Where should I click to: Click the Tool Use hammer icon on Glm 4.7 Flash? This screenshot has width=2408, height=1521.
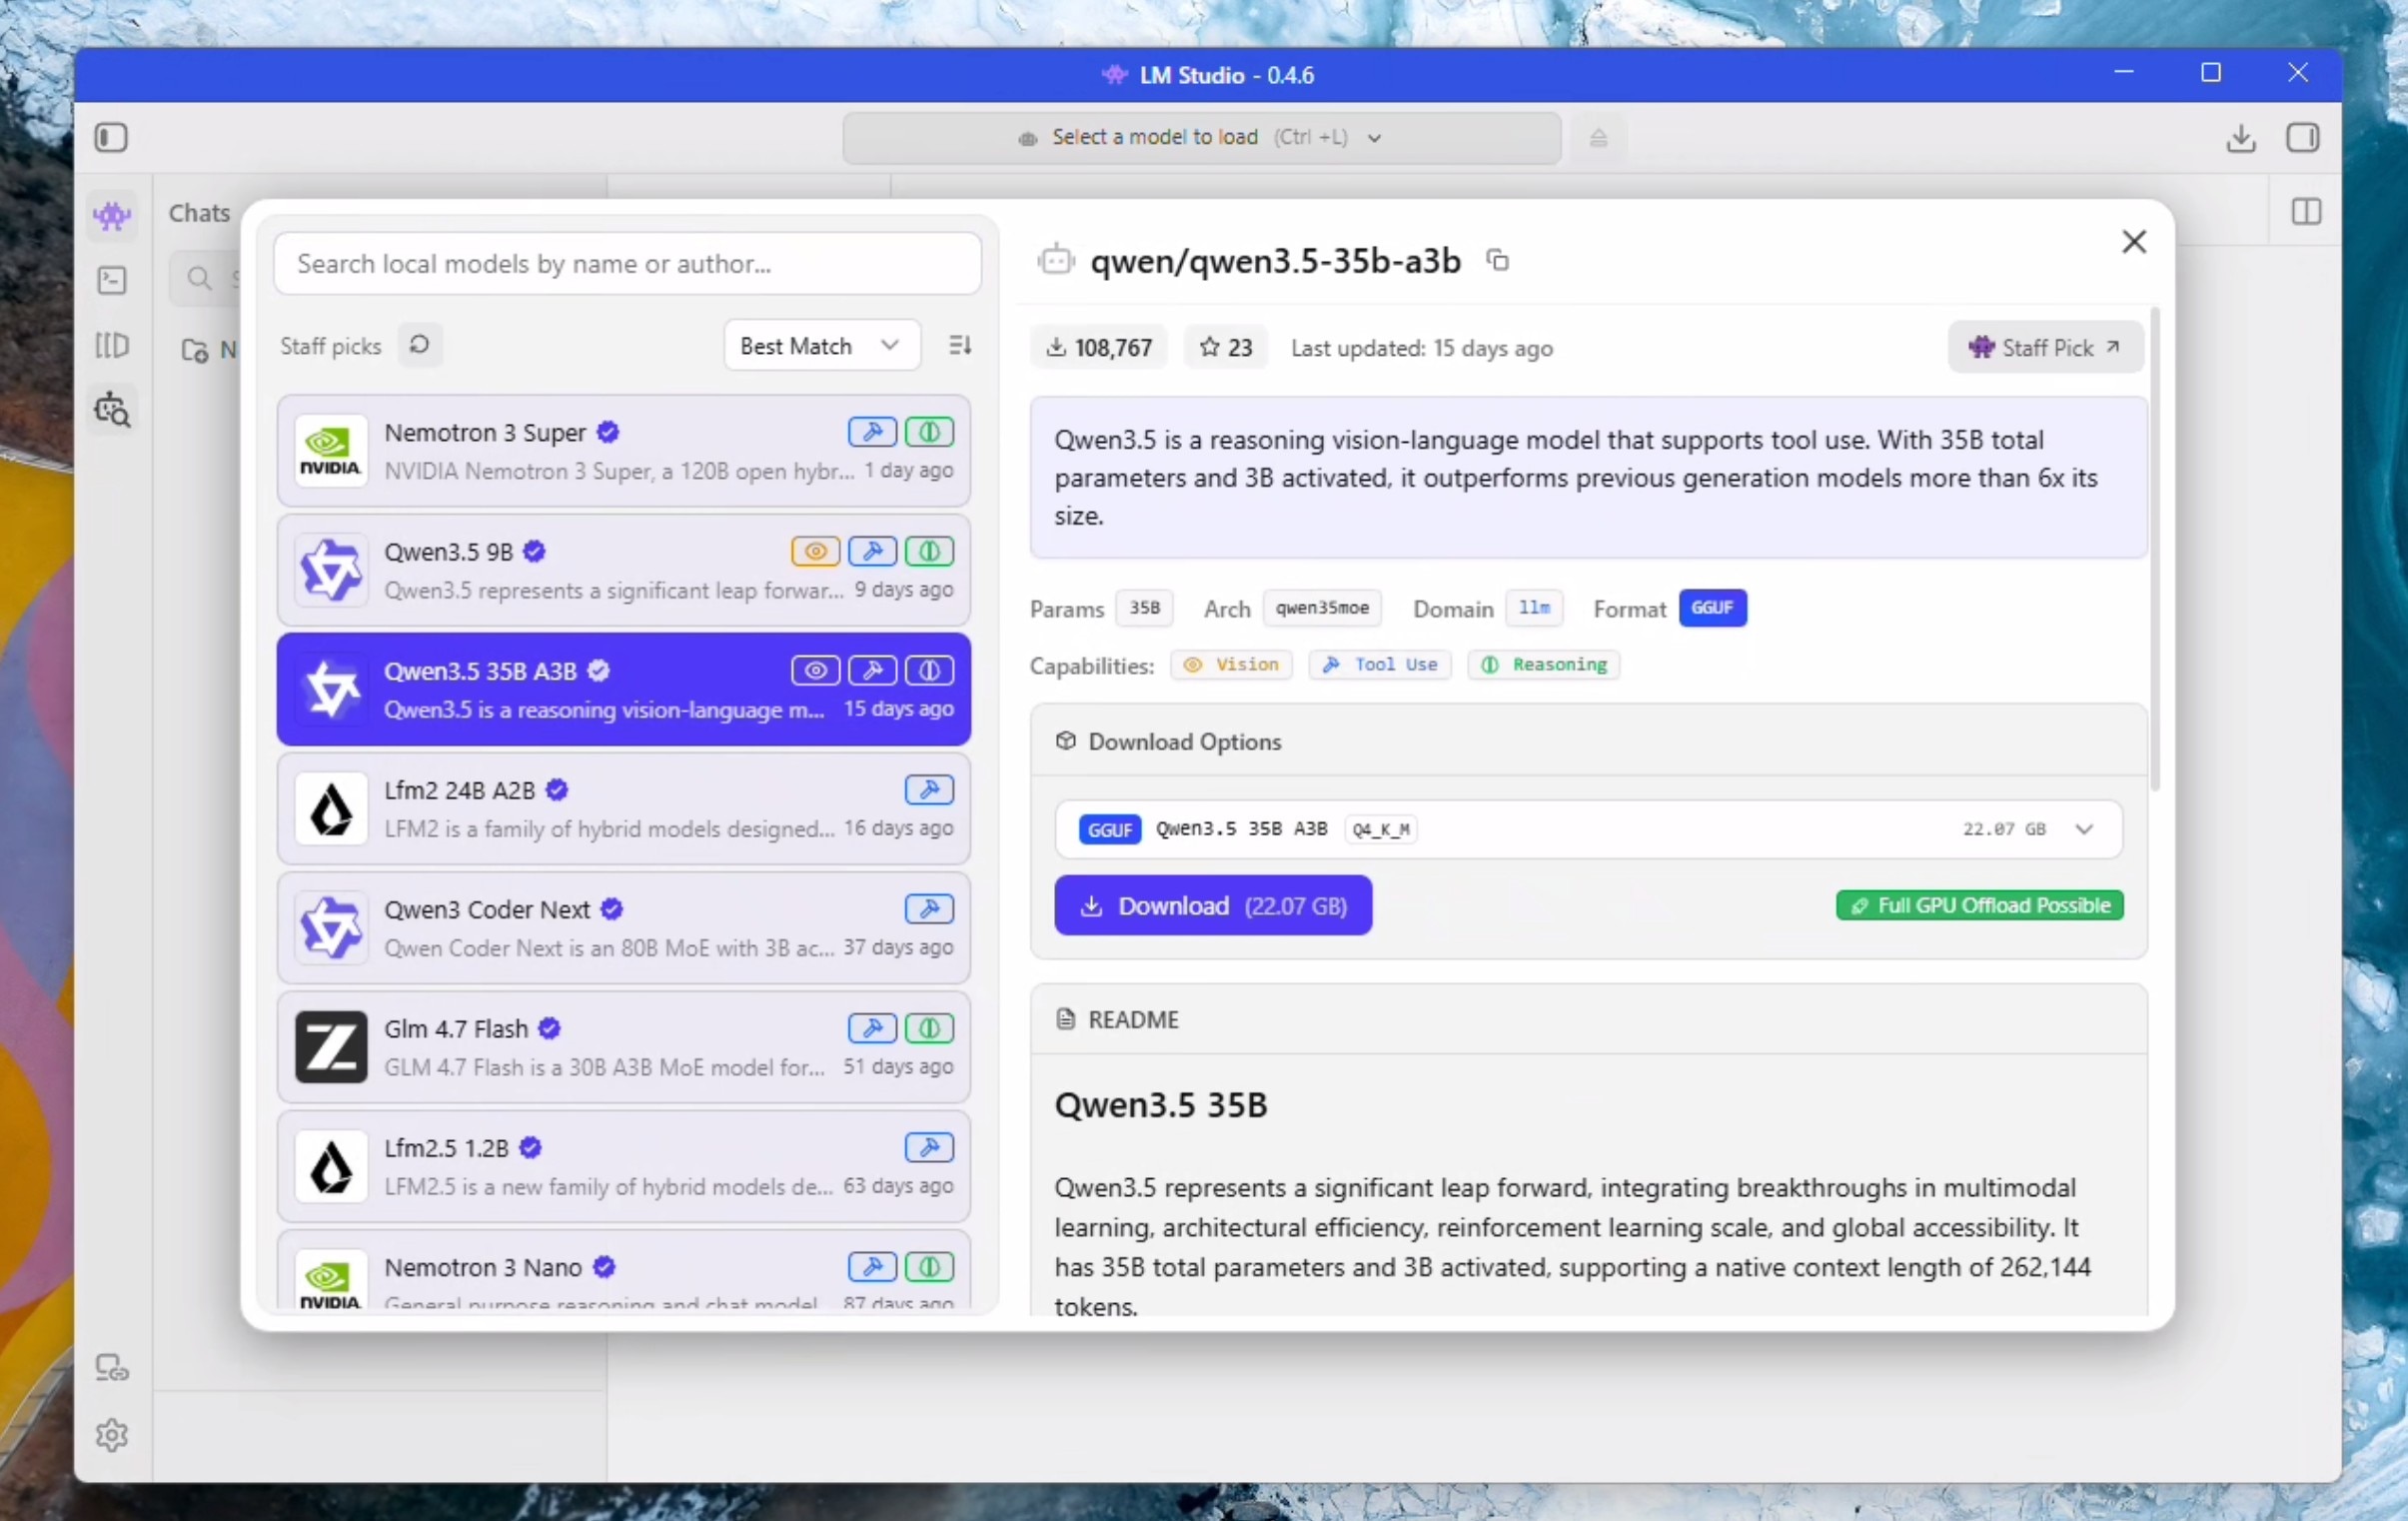pos(871,1029)
